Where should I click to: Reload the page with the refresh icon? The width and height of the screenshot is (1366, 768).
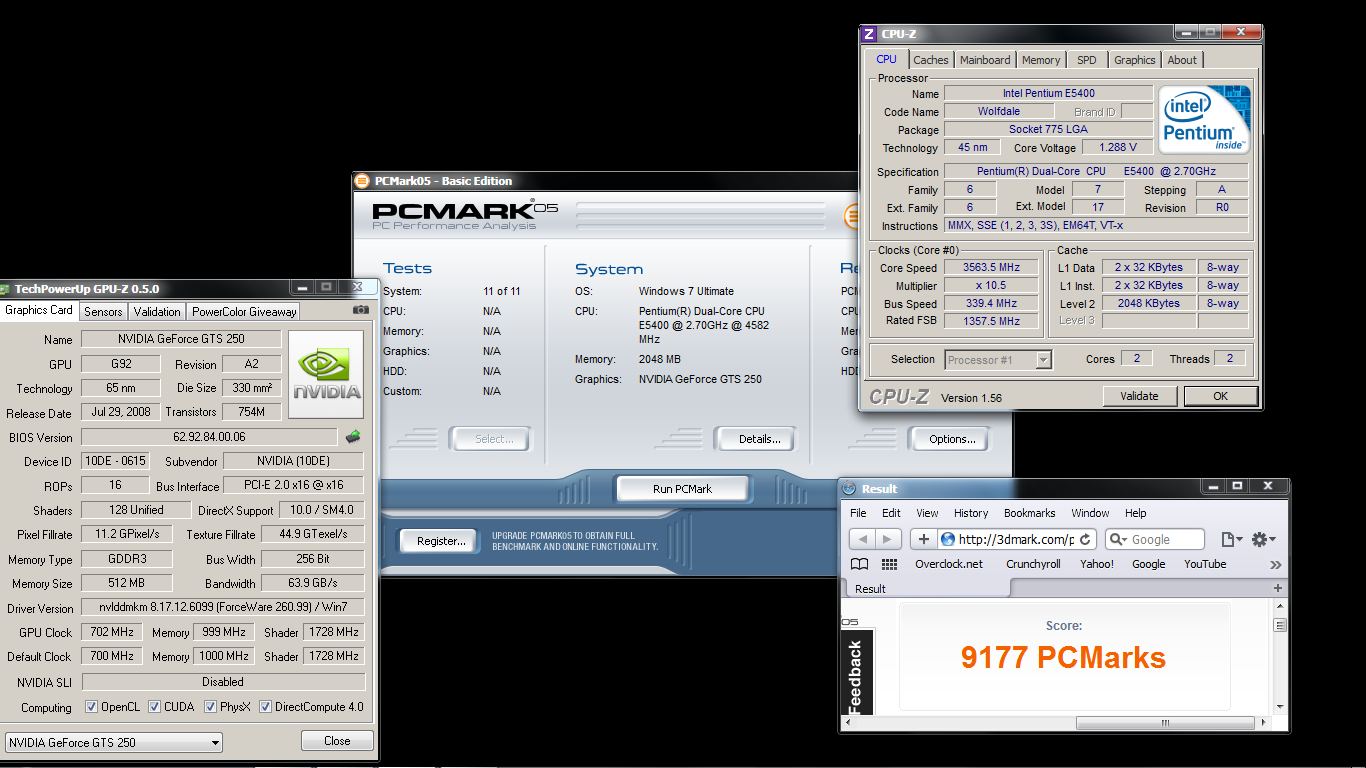[1087, 539]
